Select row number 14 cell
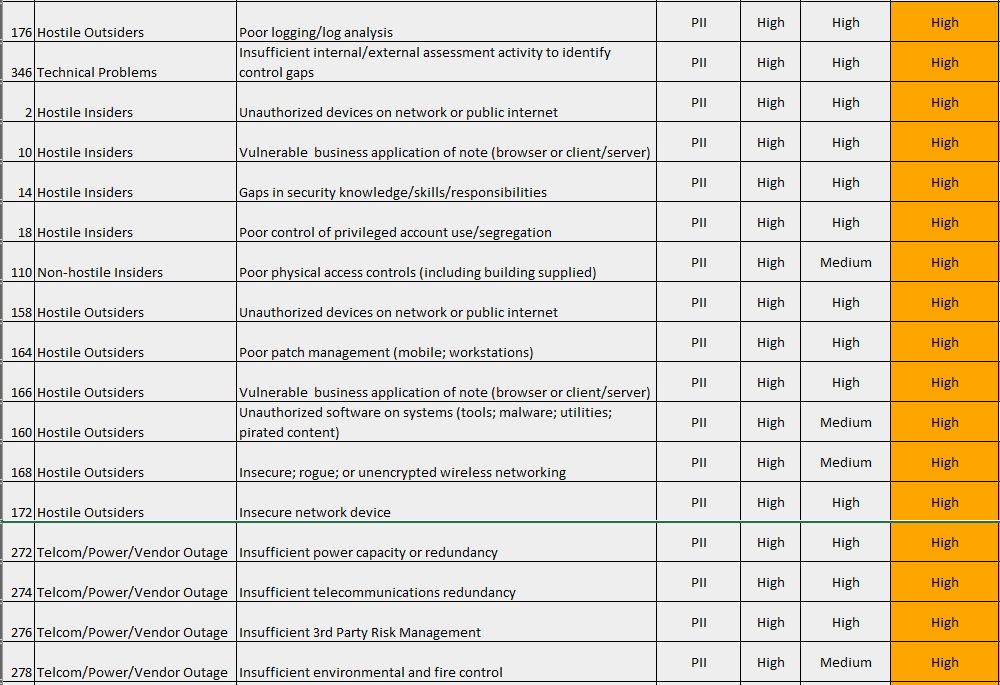 point(18,182)
